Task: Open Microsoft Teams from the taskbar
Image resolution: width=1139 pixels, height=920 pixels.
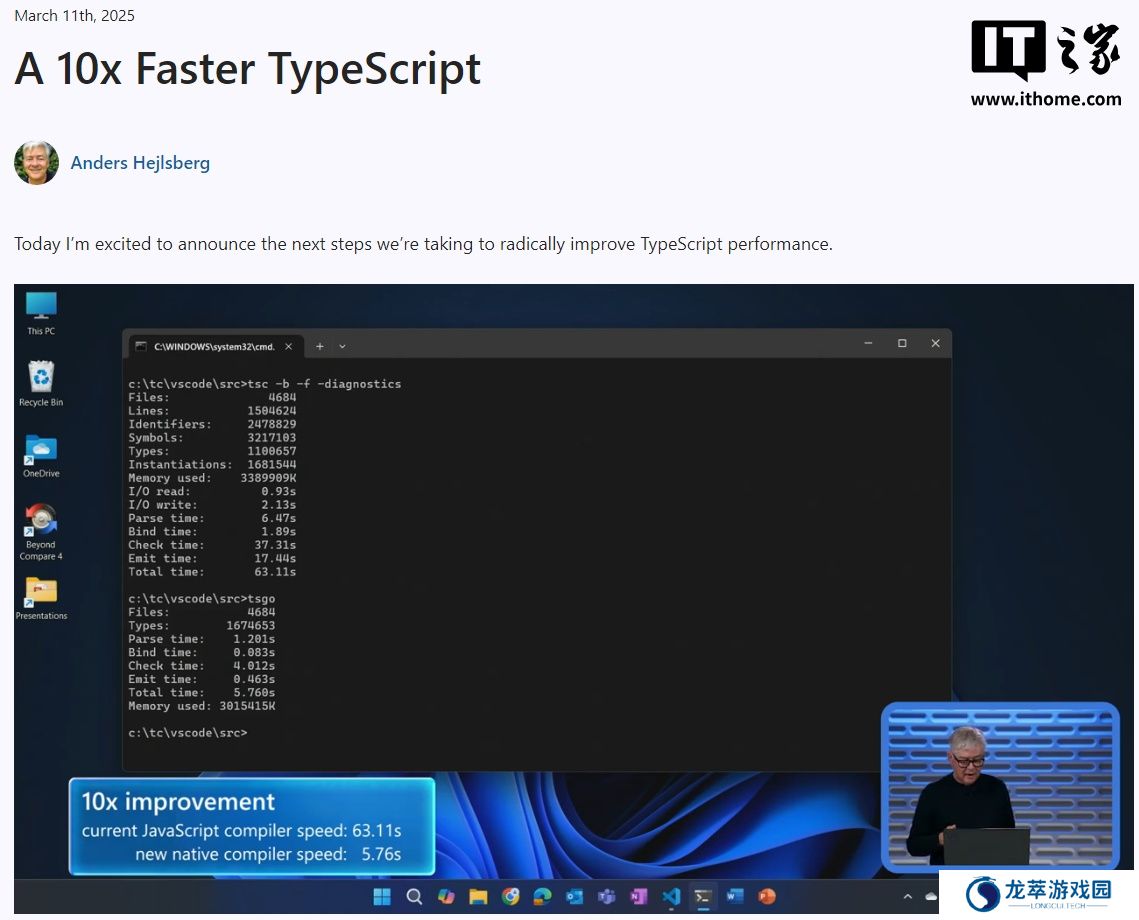Action: click(x=606, y=896)
